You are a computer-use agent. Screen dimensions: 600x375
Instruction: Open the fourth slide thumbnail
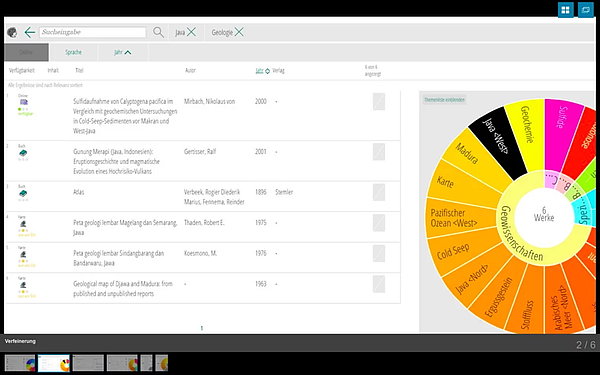(x=122, y=363)
